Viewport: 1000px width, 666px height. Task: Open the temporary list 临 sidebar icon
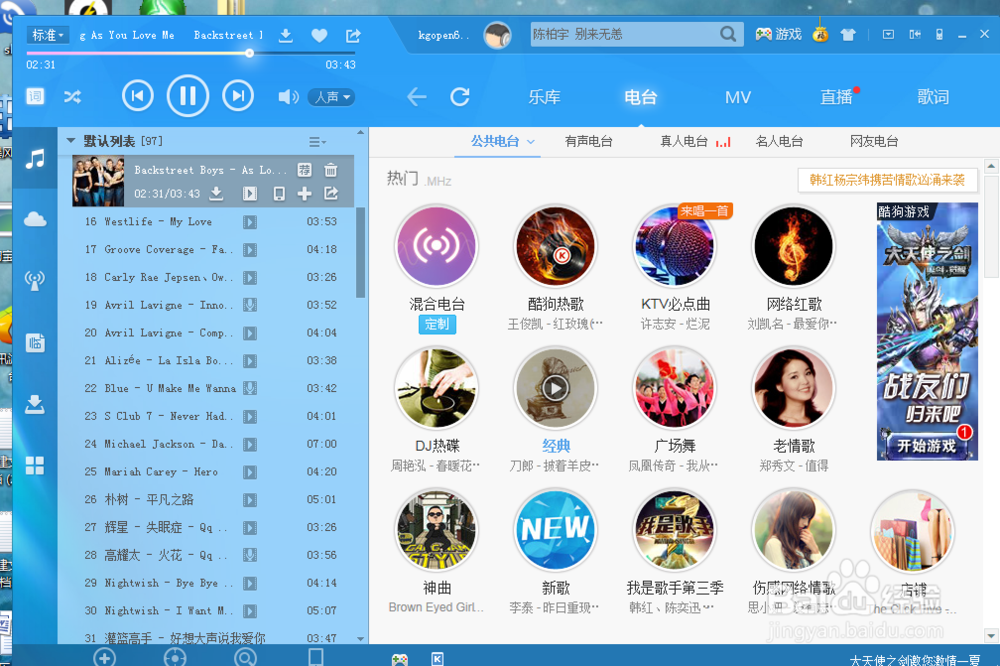coord(35,343)
